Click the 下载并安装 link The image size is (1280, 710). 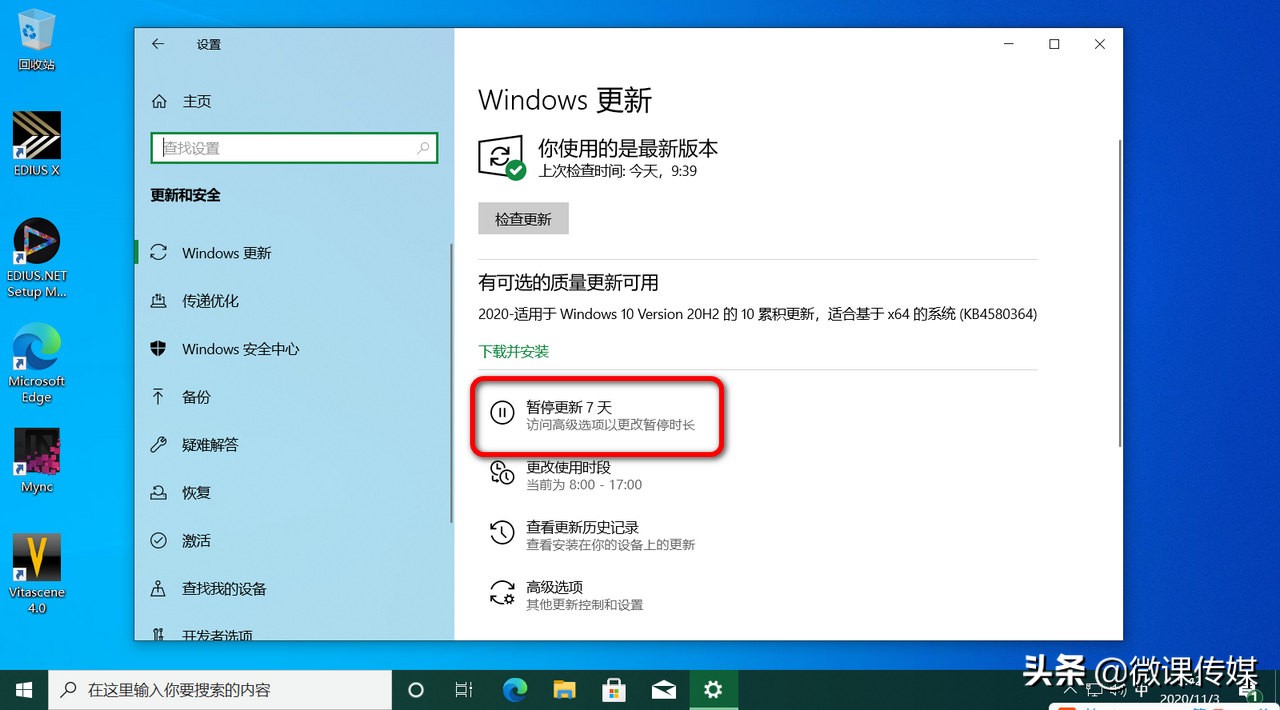[x=513, y=351]
